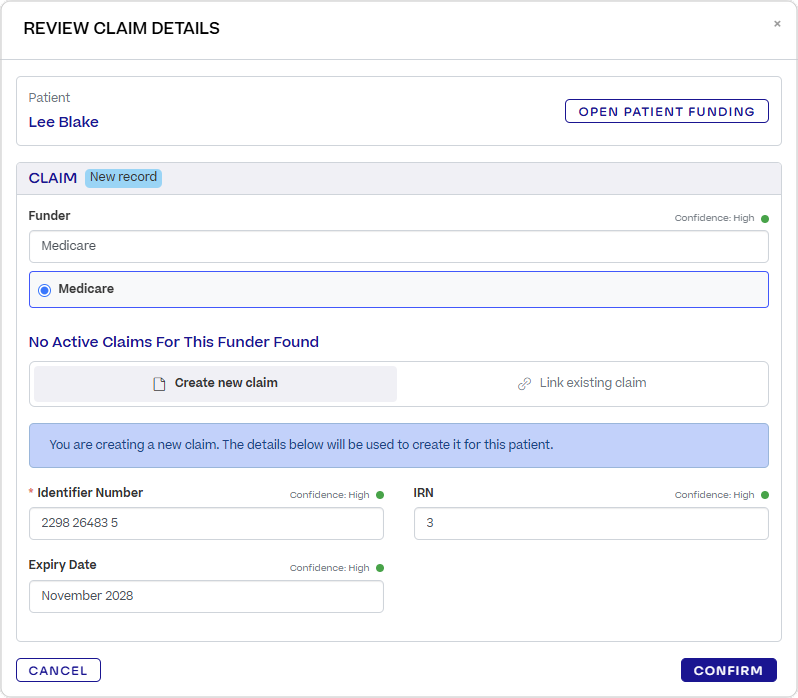
Task: Click the green confidence dot for Expiry Date
Action: tap(380, 568)
